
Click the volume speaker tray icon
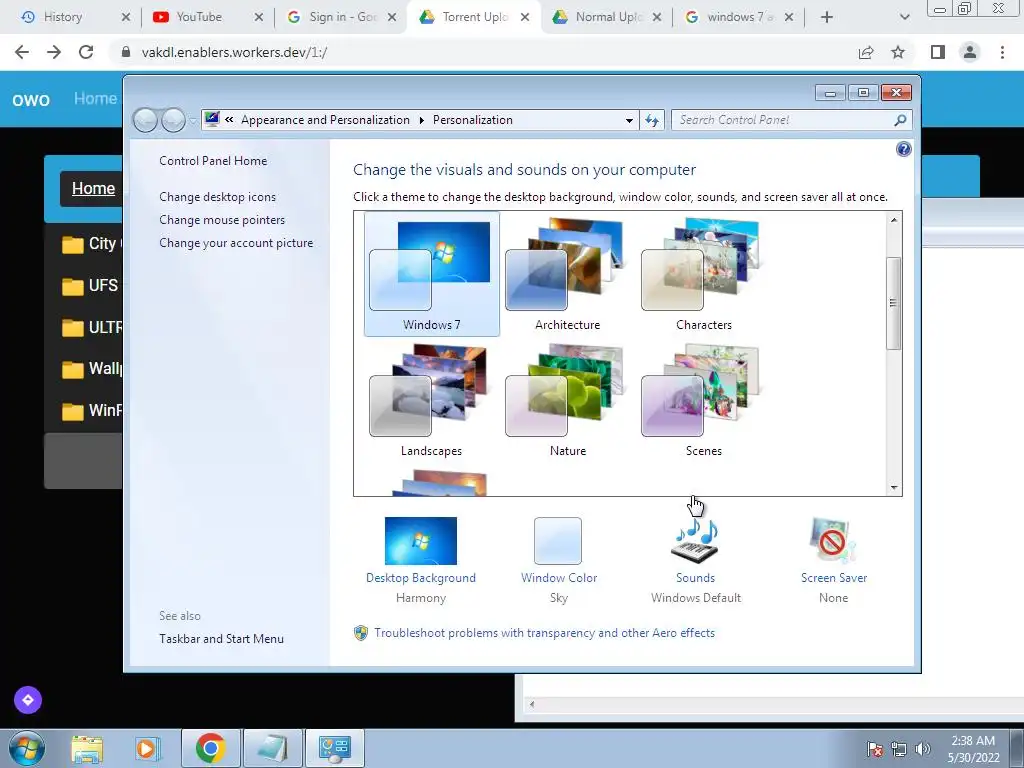(x=923, y=750)
